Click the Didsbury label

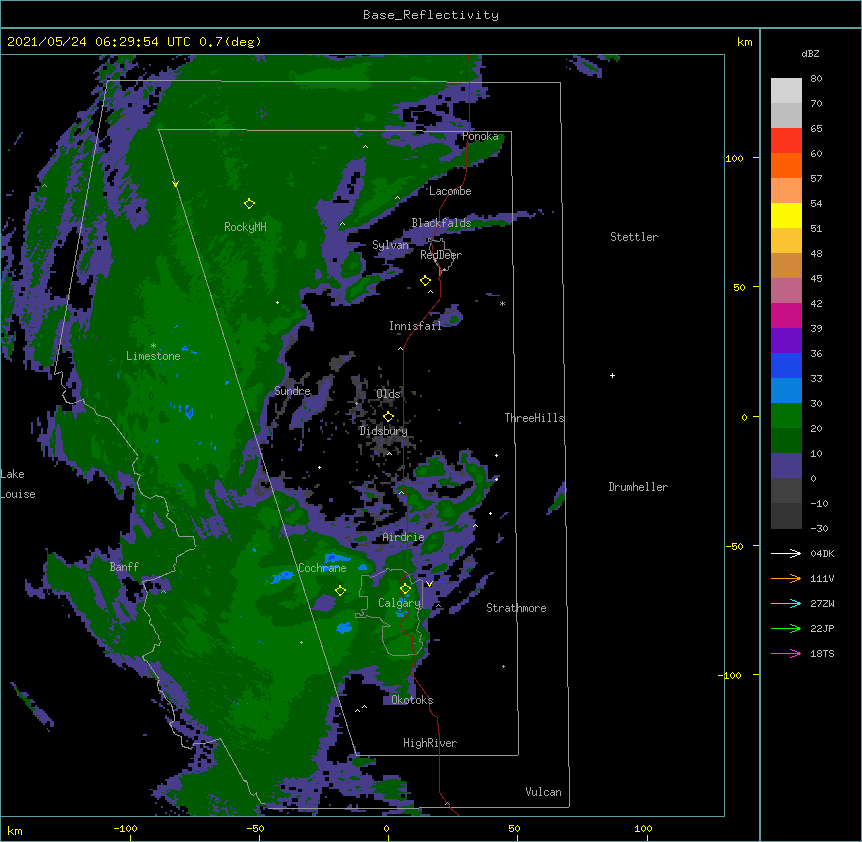point(383,431)
